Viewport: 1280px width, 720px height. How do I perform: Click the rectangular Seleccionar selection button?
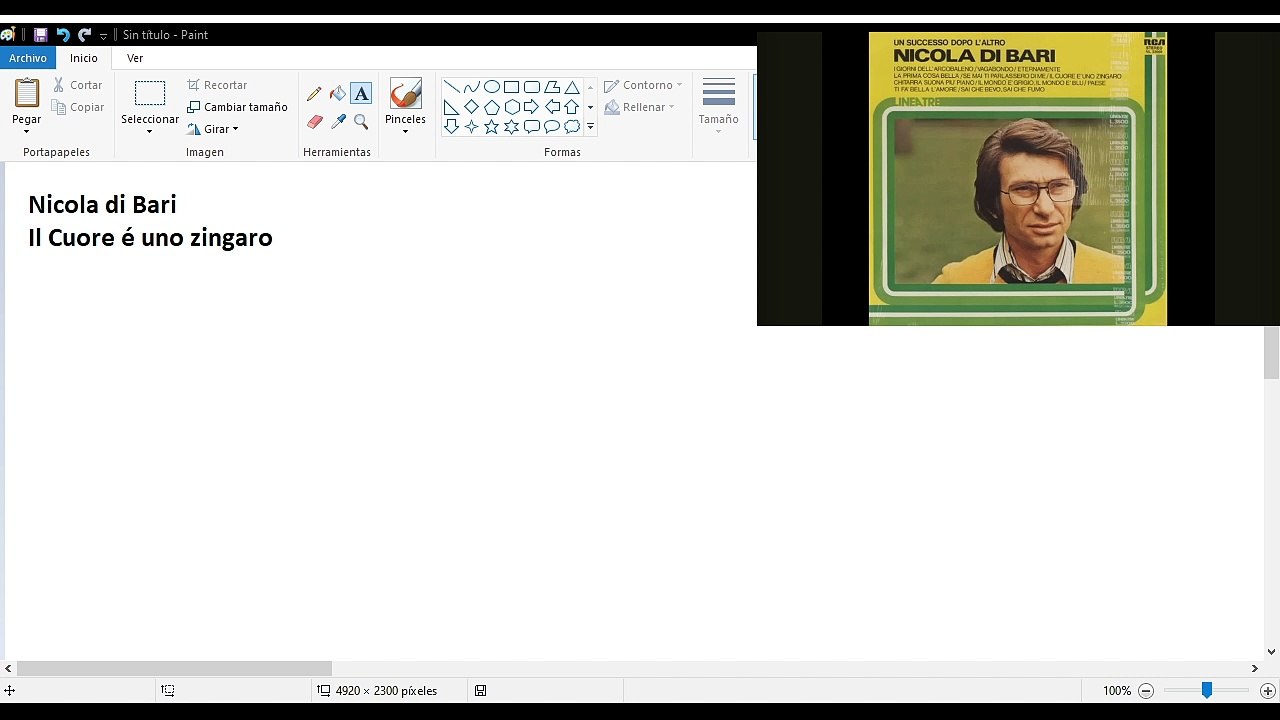tap(150, 94)
